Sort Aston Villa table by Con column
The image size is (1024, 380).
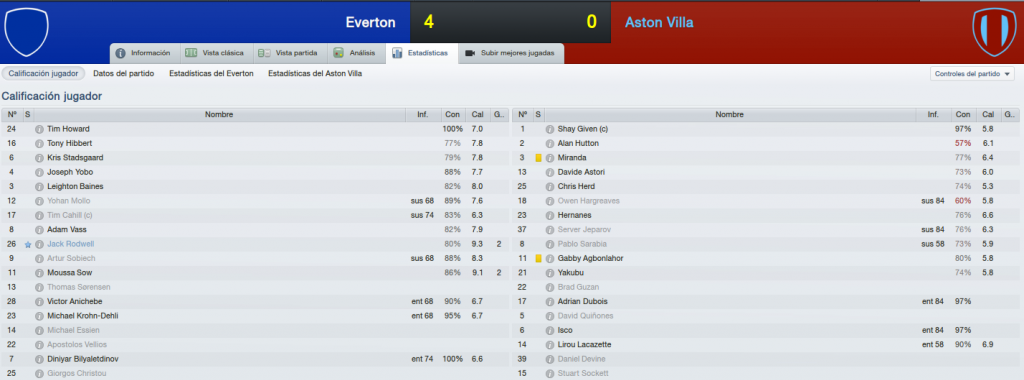[x=963, y=115]
